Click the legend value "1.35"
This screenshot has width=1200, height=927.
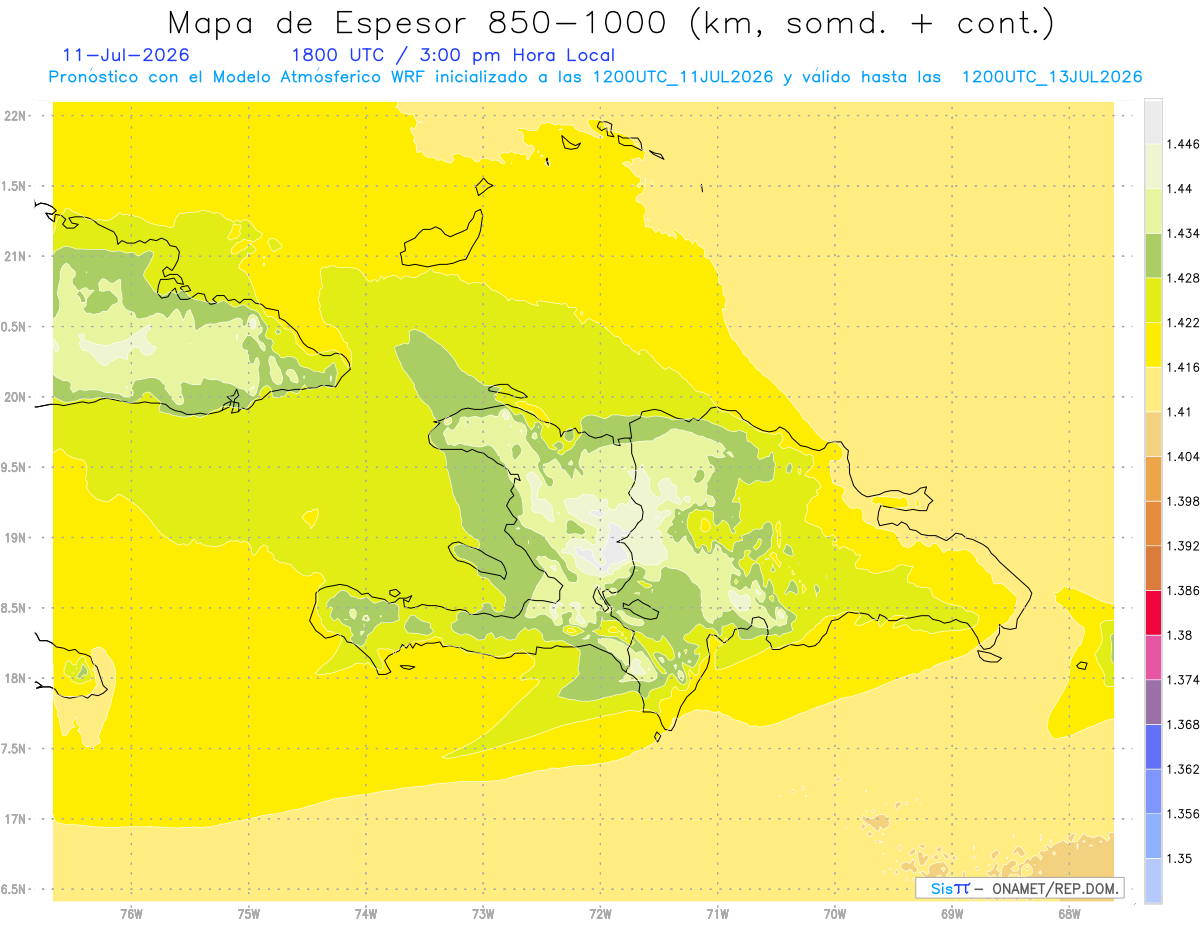(1180, 857)
